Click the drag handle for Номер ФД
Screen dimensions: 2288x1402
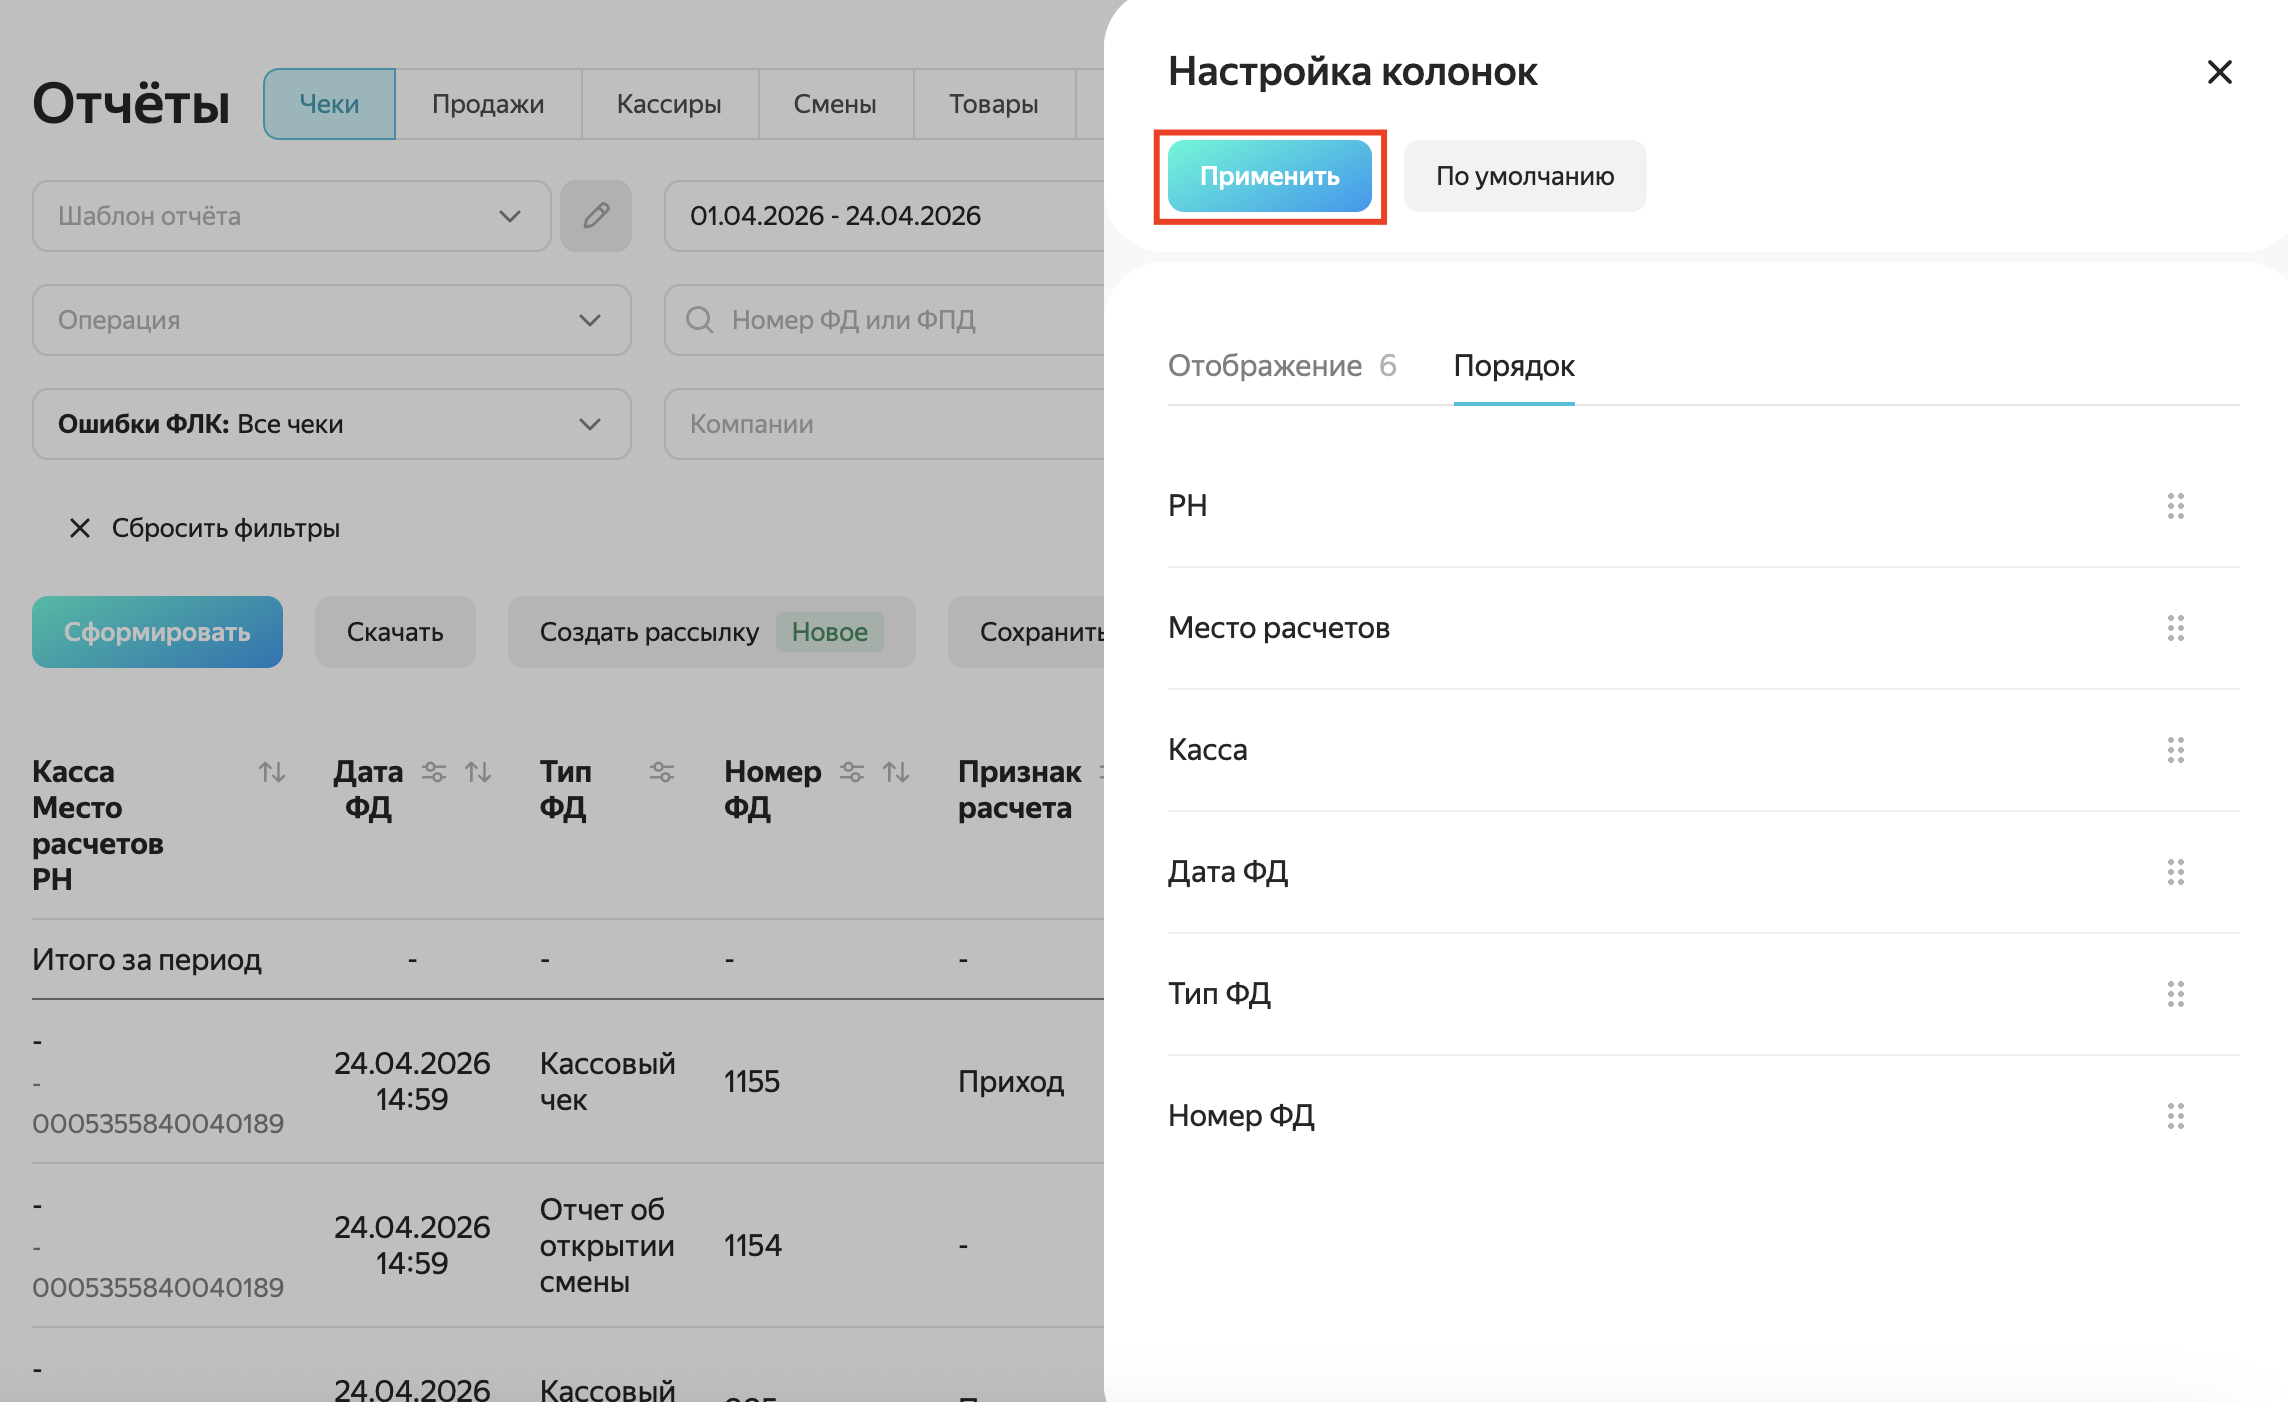point(2175,1116)
